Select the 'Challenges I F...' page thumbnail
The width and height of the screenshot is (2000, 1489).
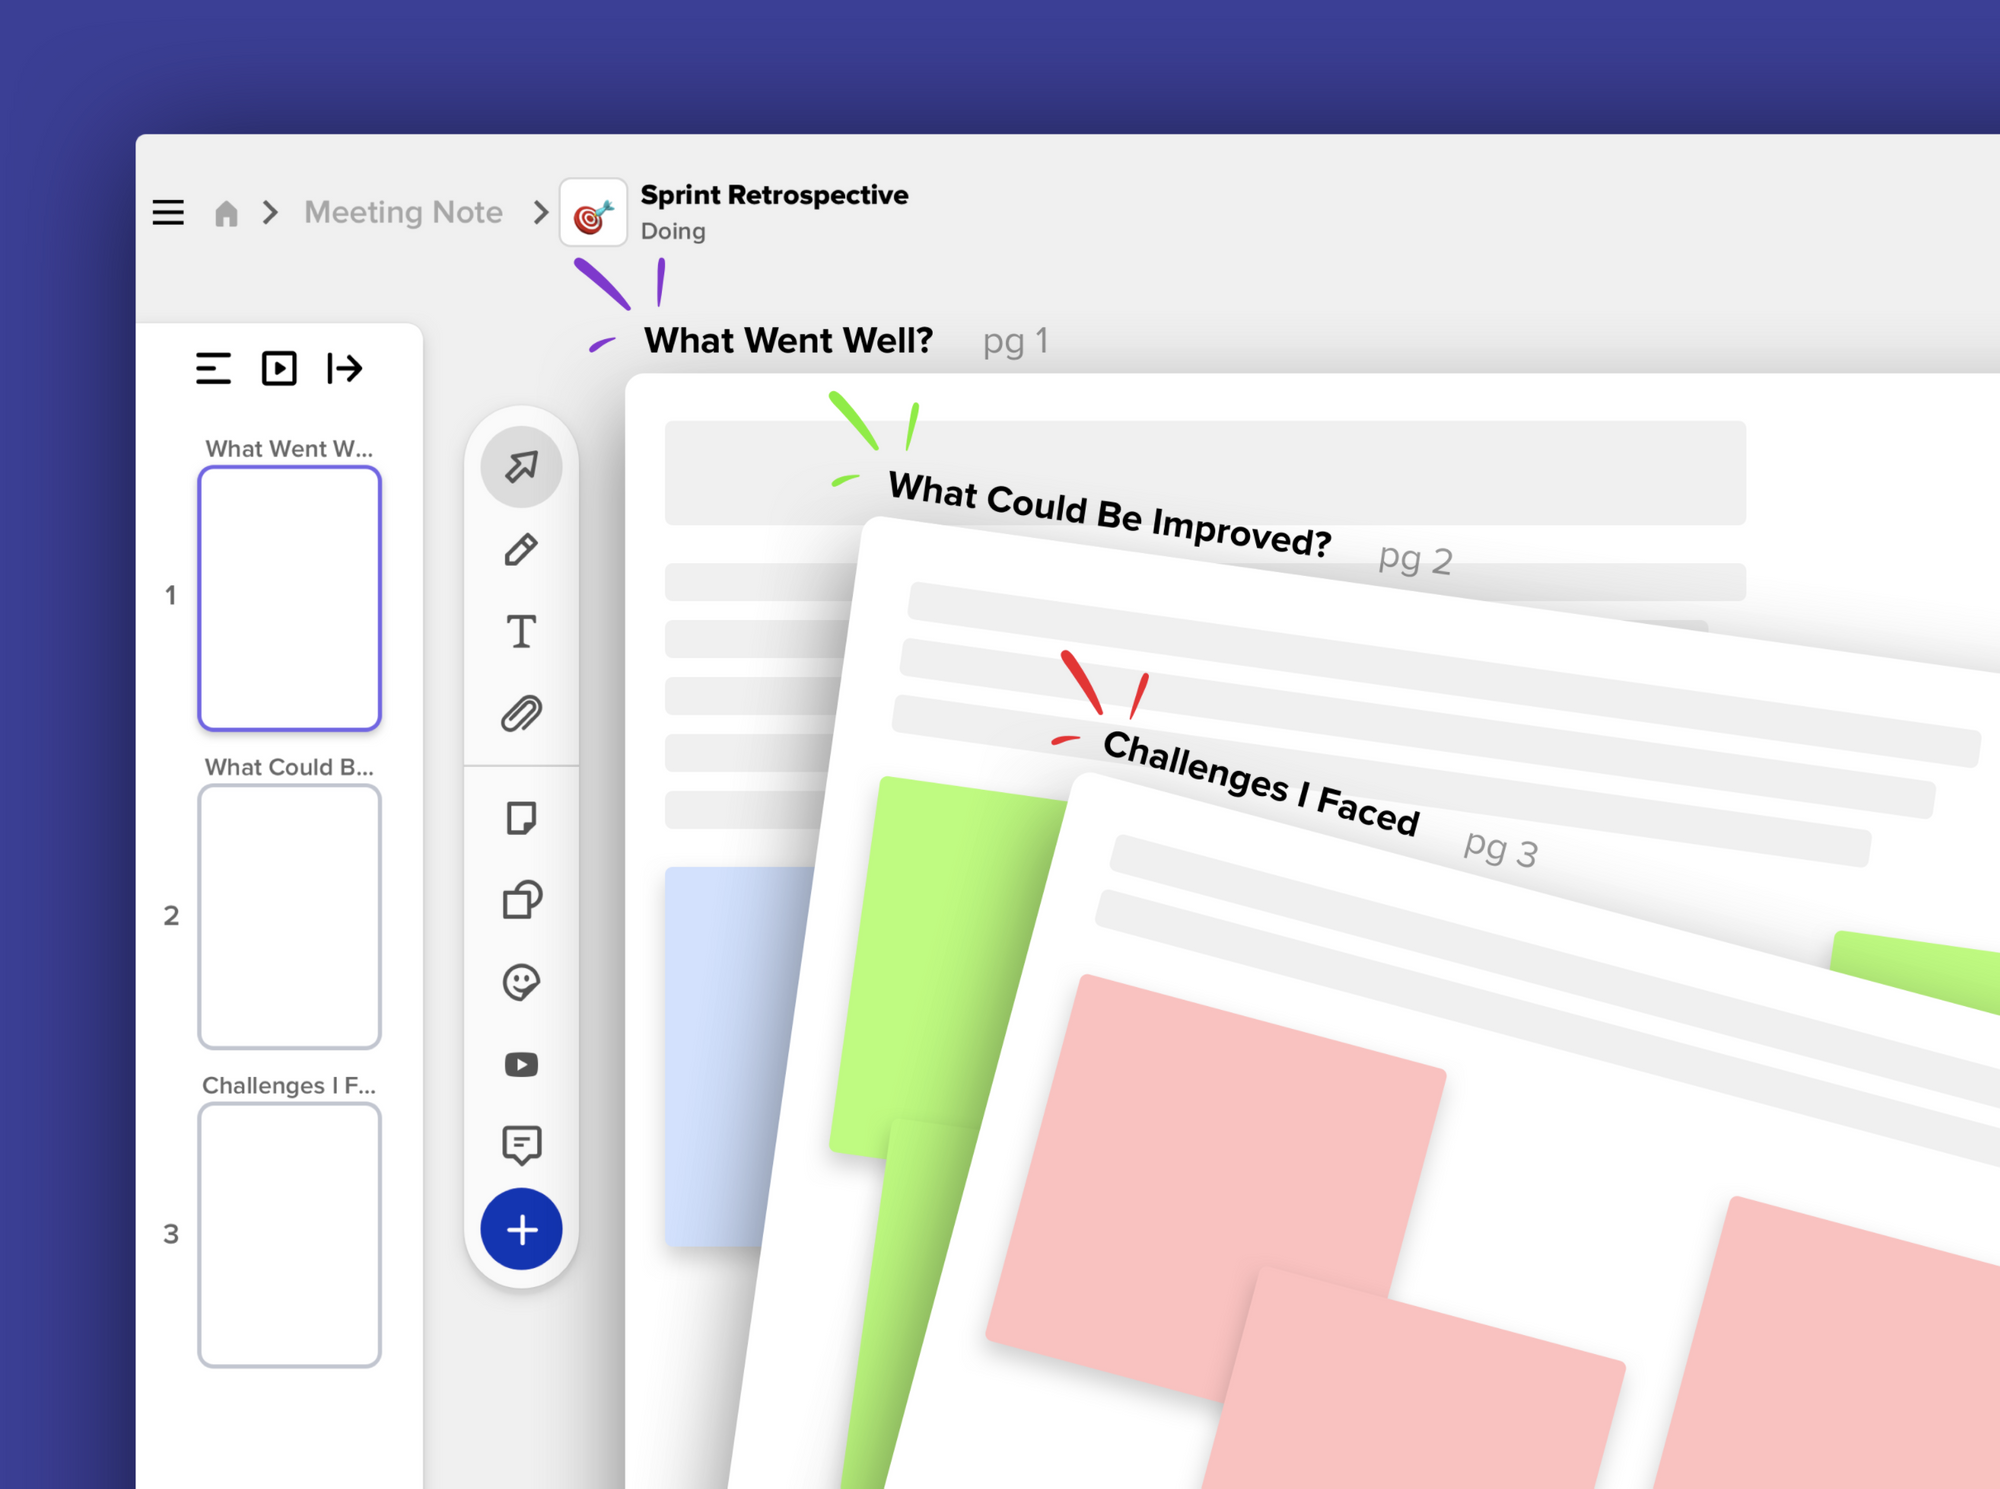pos(289,1234)
